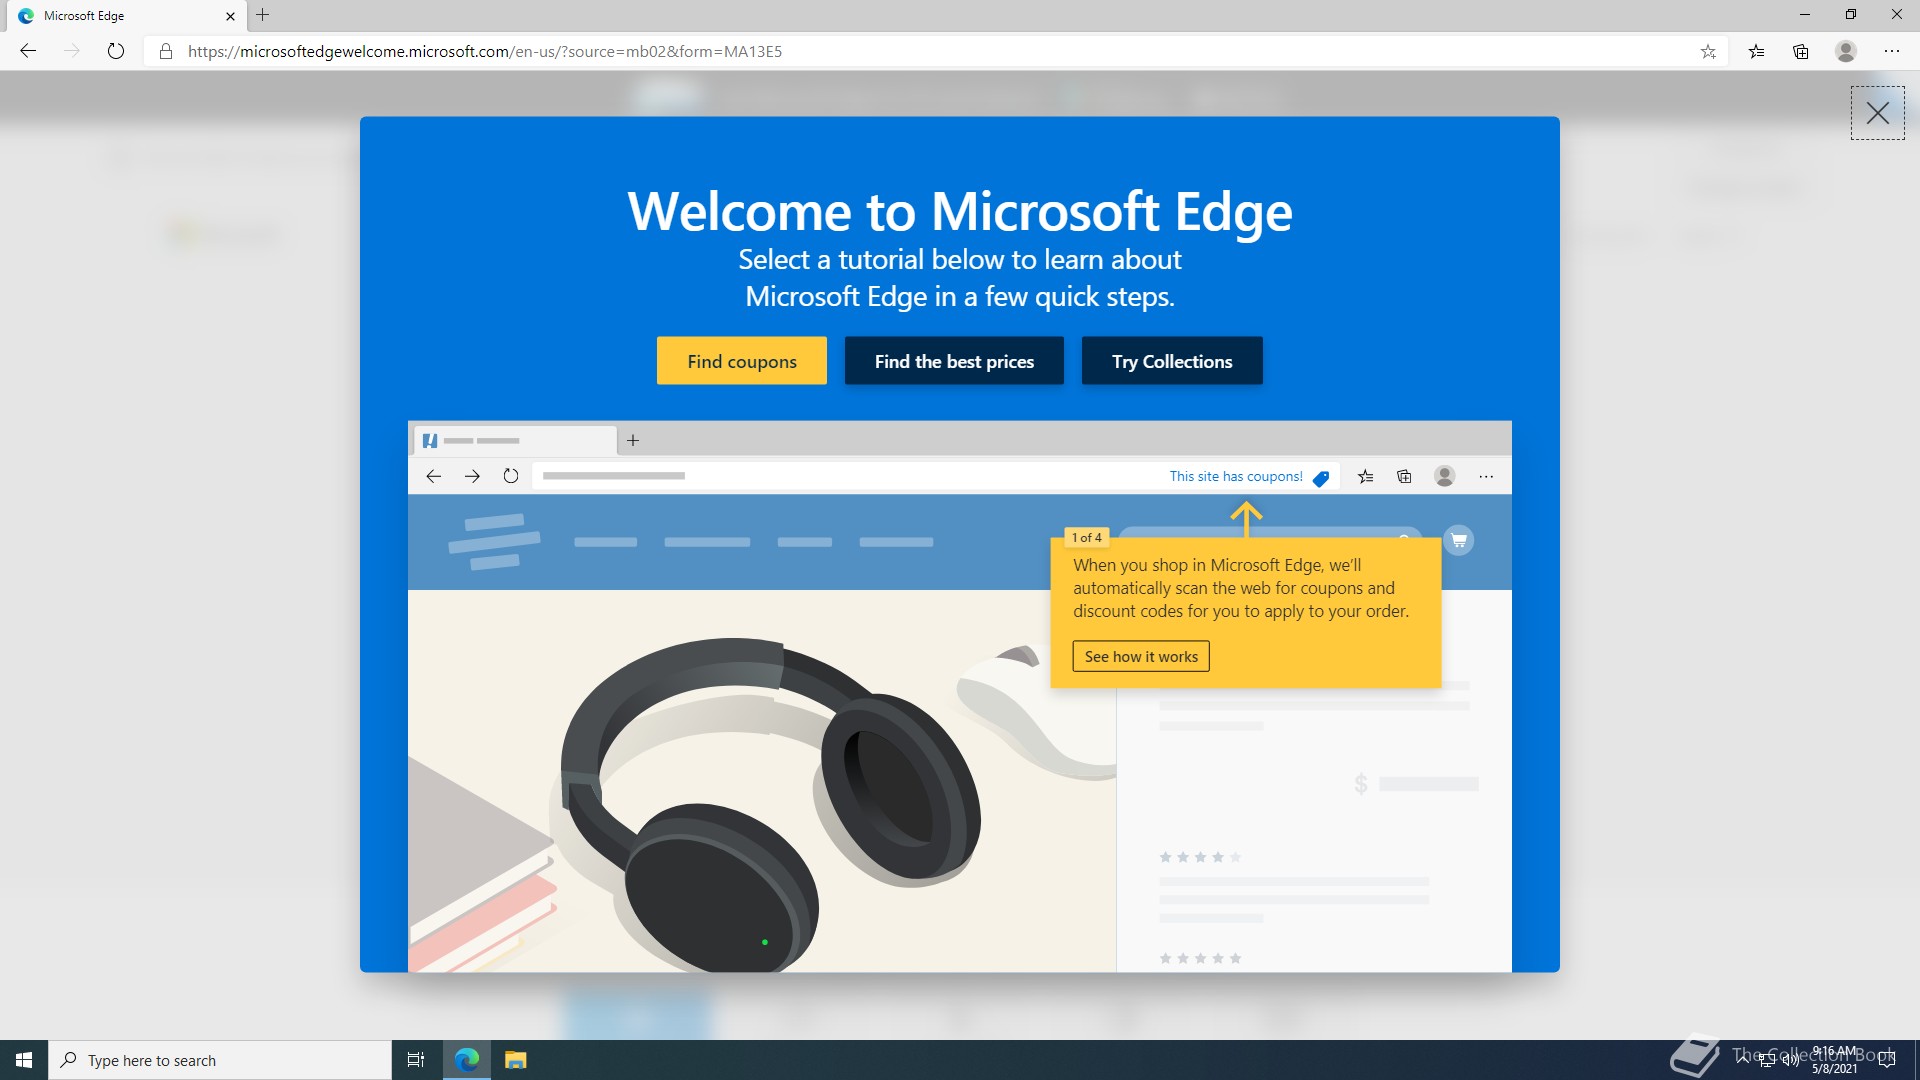Image resolution: width=1920 pixels, height=1080 pixels.
Task: Open the notification center icon
Action: [x=1887, y=1060]
